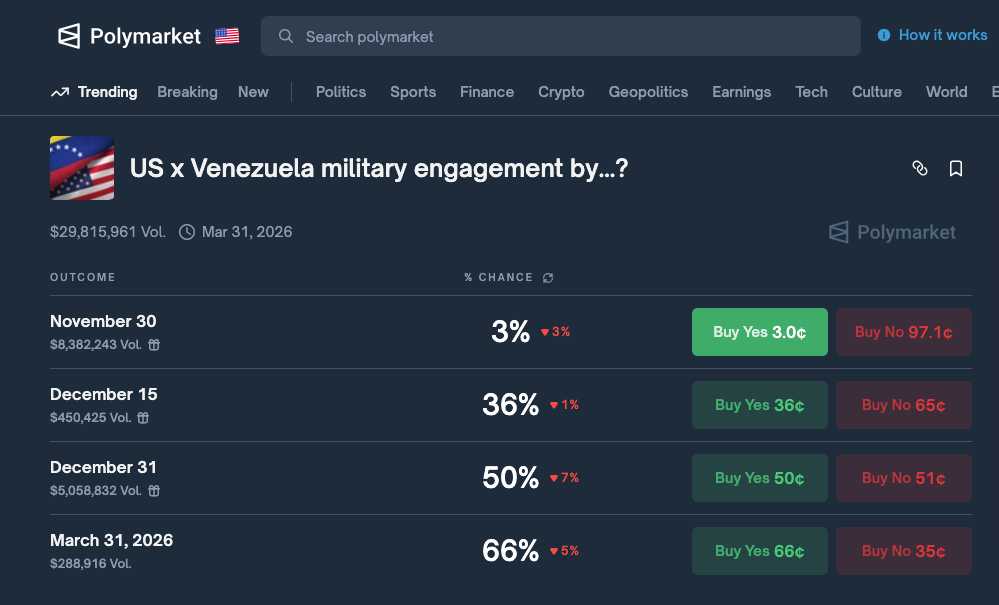
Task: Click gift icon under December 31
Action: tap(154, 491)
